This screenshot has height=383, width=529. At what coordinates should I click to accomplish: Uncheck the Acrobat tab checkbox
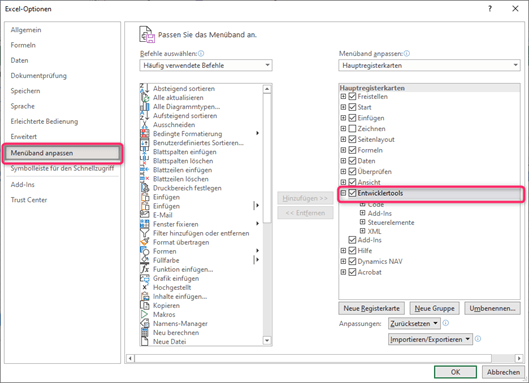(352, 272)
